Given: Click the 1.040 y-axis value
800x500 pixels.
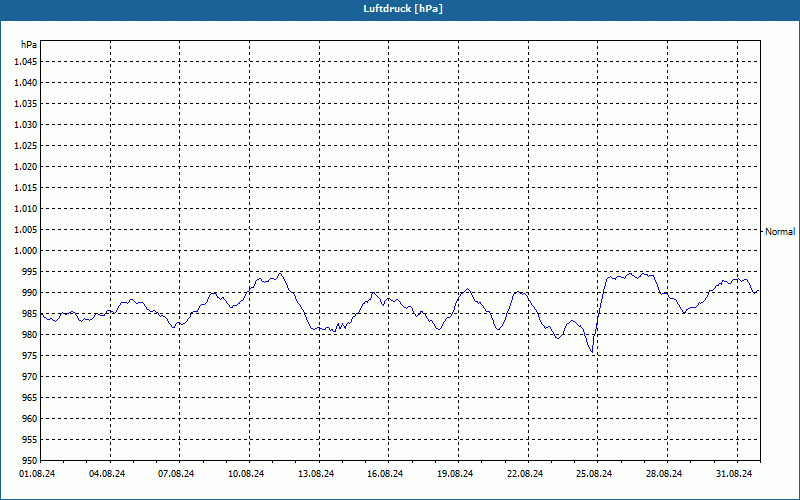Looking at the screenshot, I should [26, 83].
